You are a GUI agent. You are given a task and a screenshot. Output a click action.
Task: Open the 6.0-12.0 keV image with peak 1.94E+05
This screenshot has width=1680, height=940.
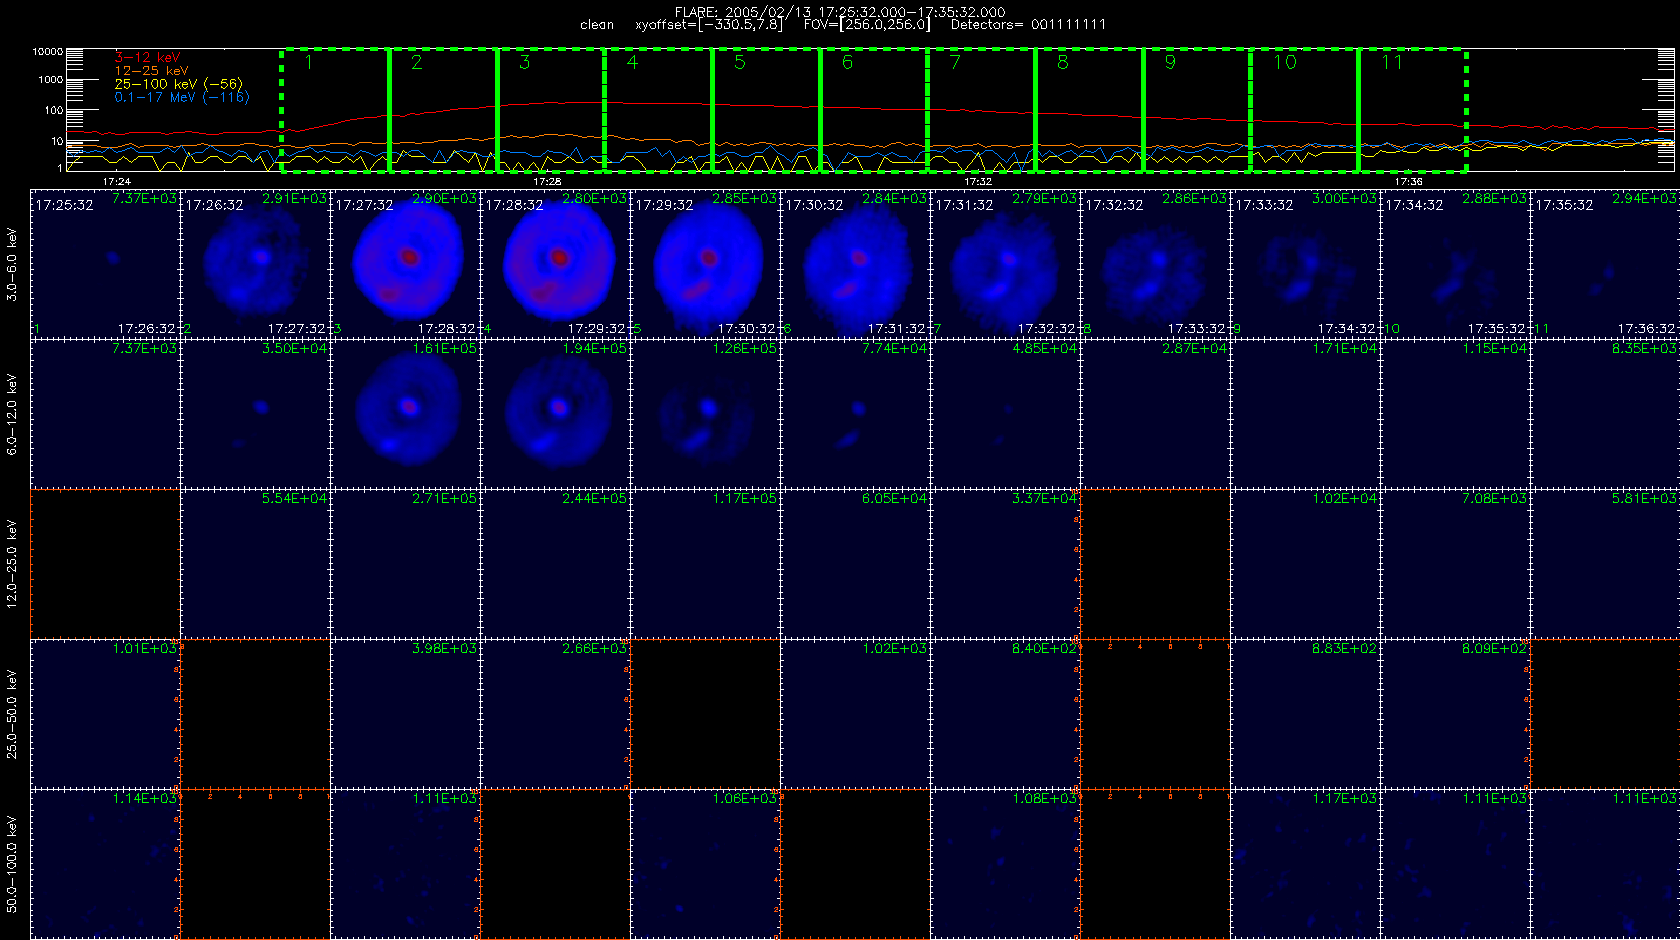tap(556, 414)
